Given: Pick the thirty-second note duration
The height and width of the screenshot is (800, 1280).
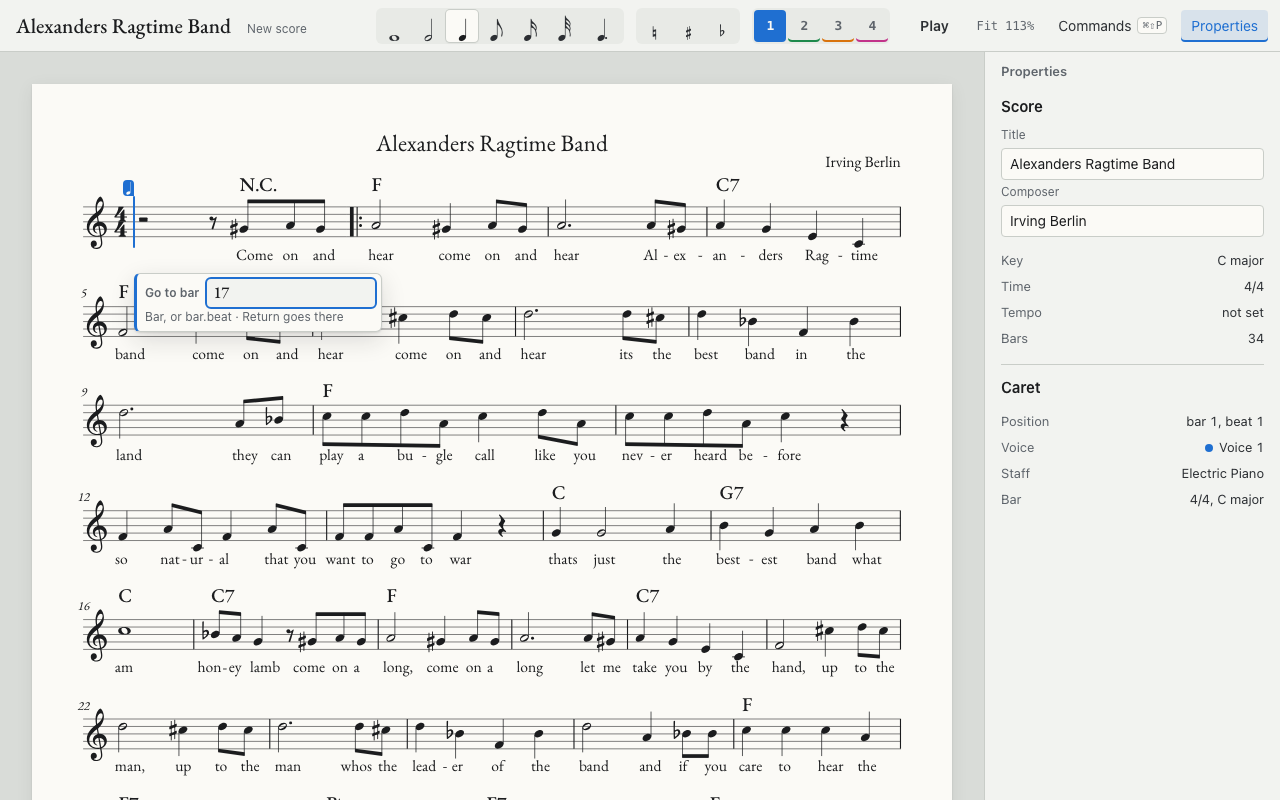Looking at the screenshot, I should (564, 26).
